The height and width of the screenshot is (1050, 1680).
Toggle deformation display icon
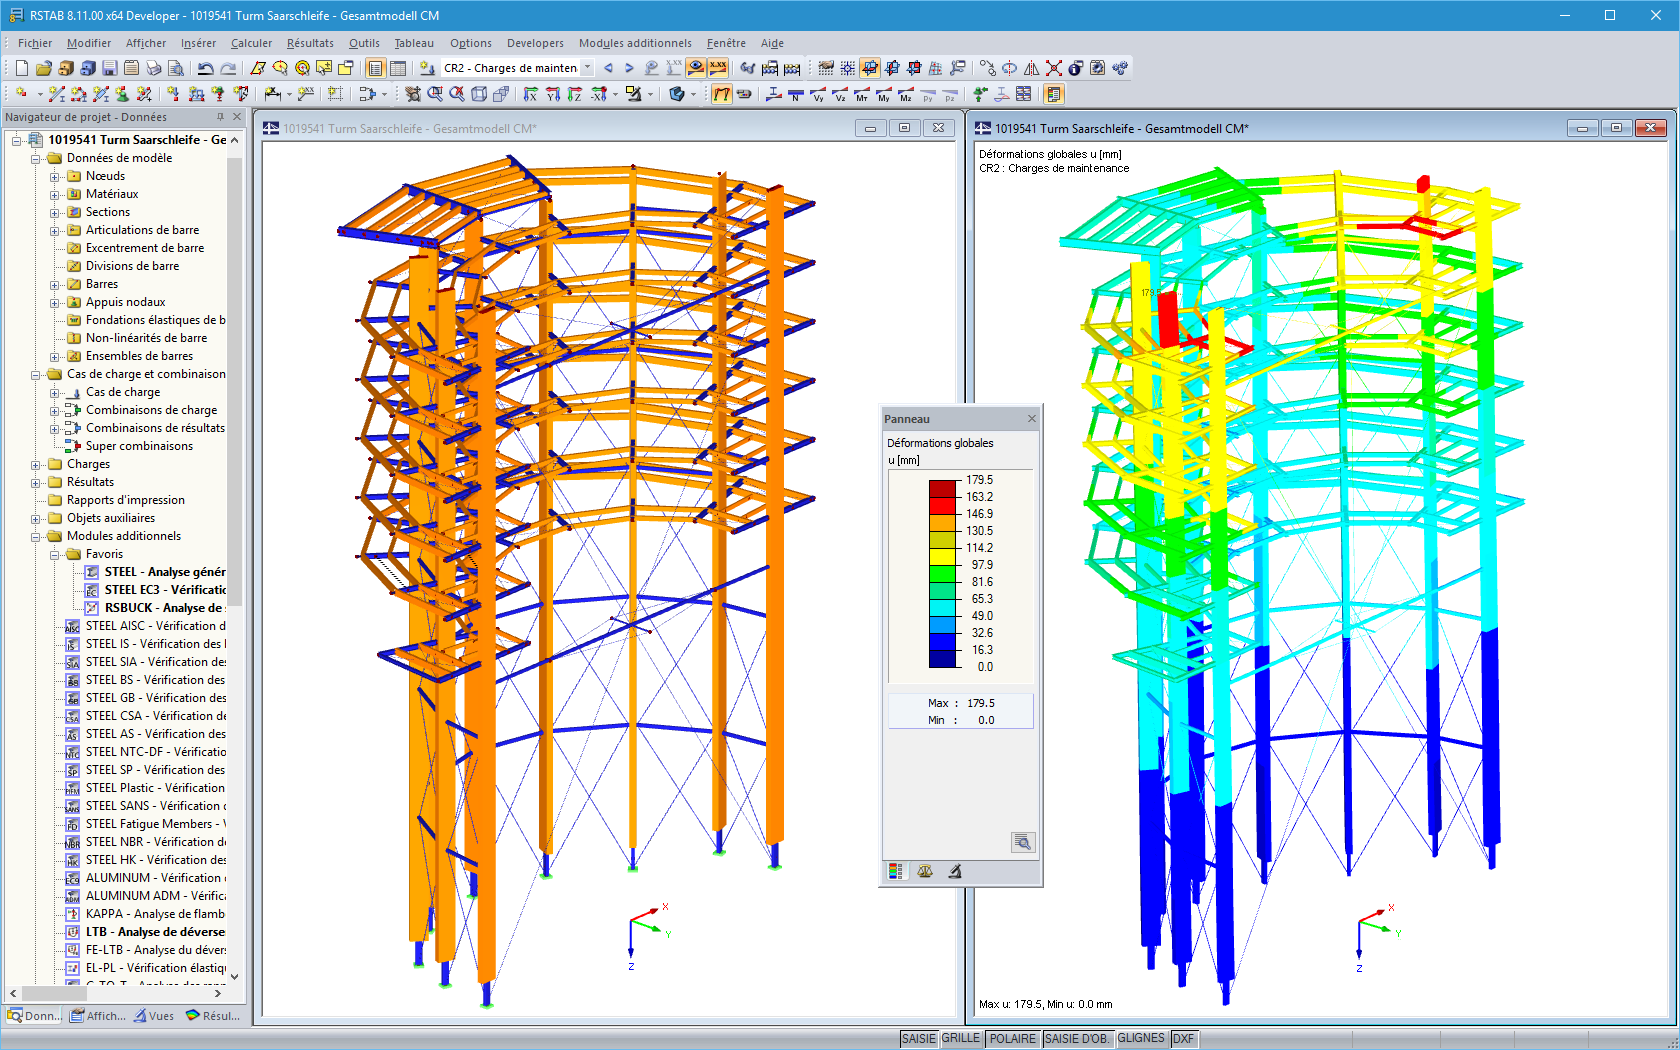[721, 94]
